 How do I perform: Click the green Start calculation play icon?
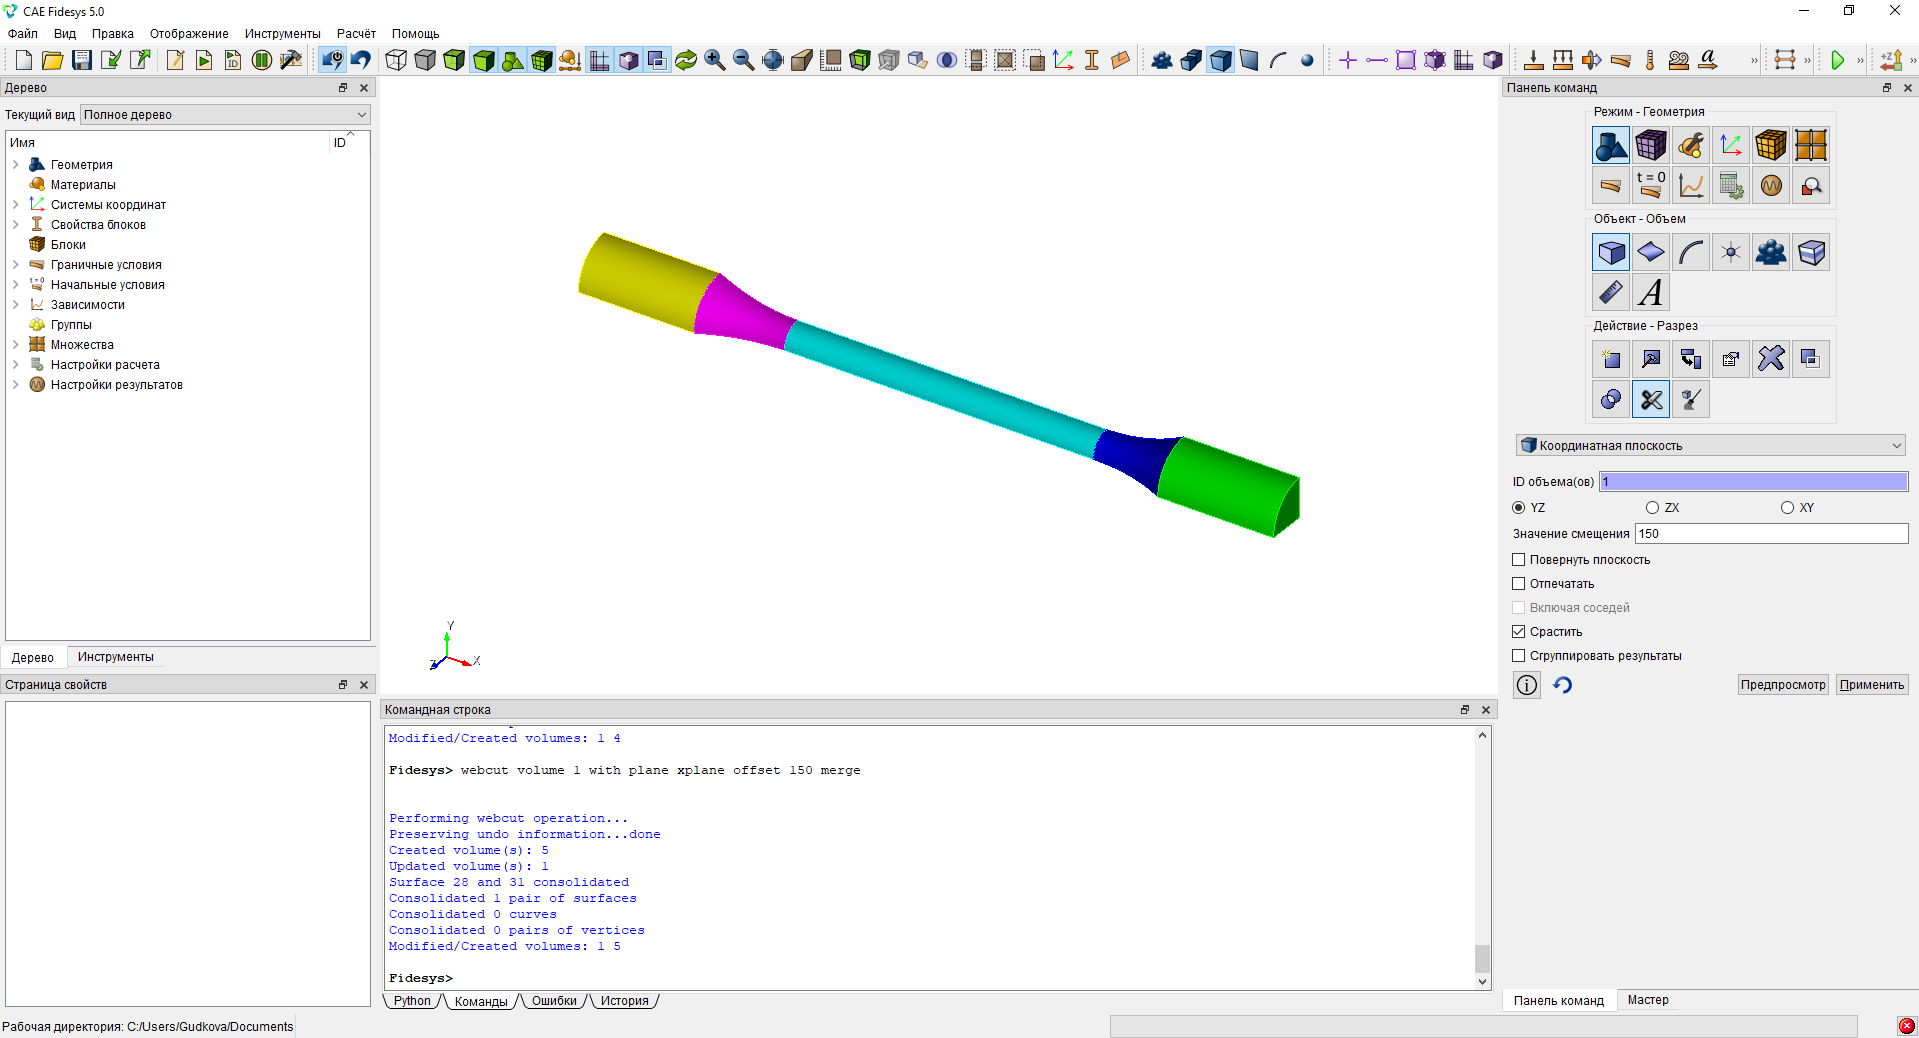1837,60
